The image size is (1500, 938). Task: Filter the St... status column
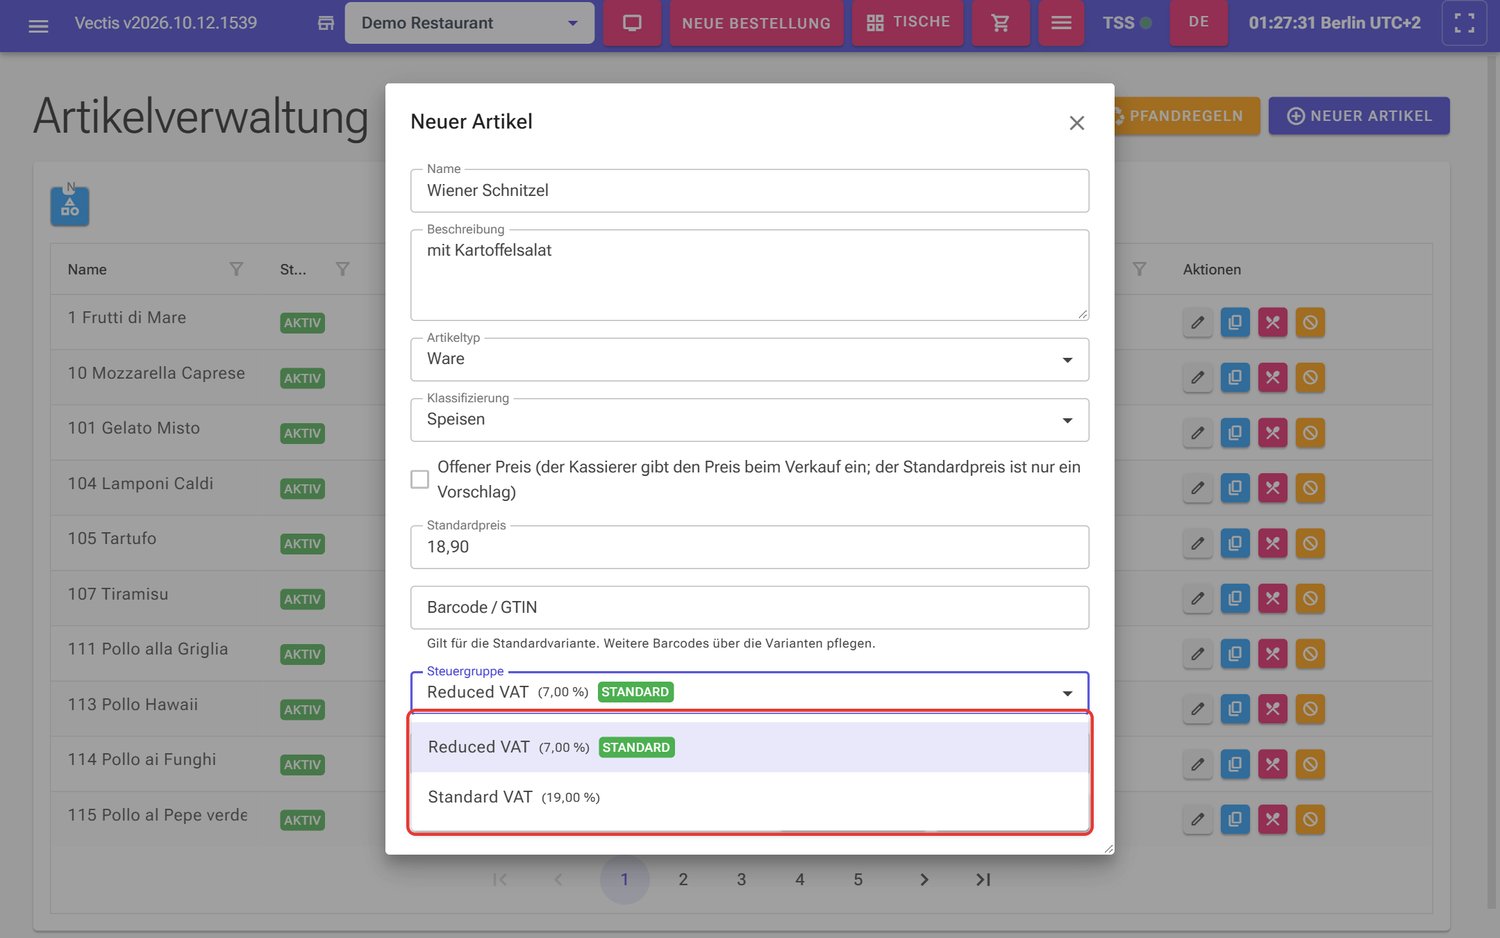pos(343,269)
